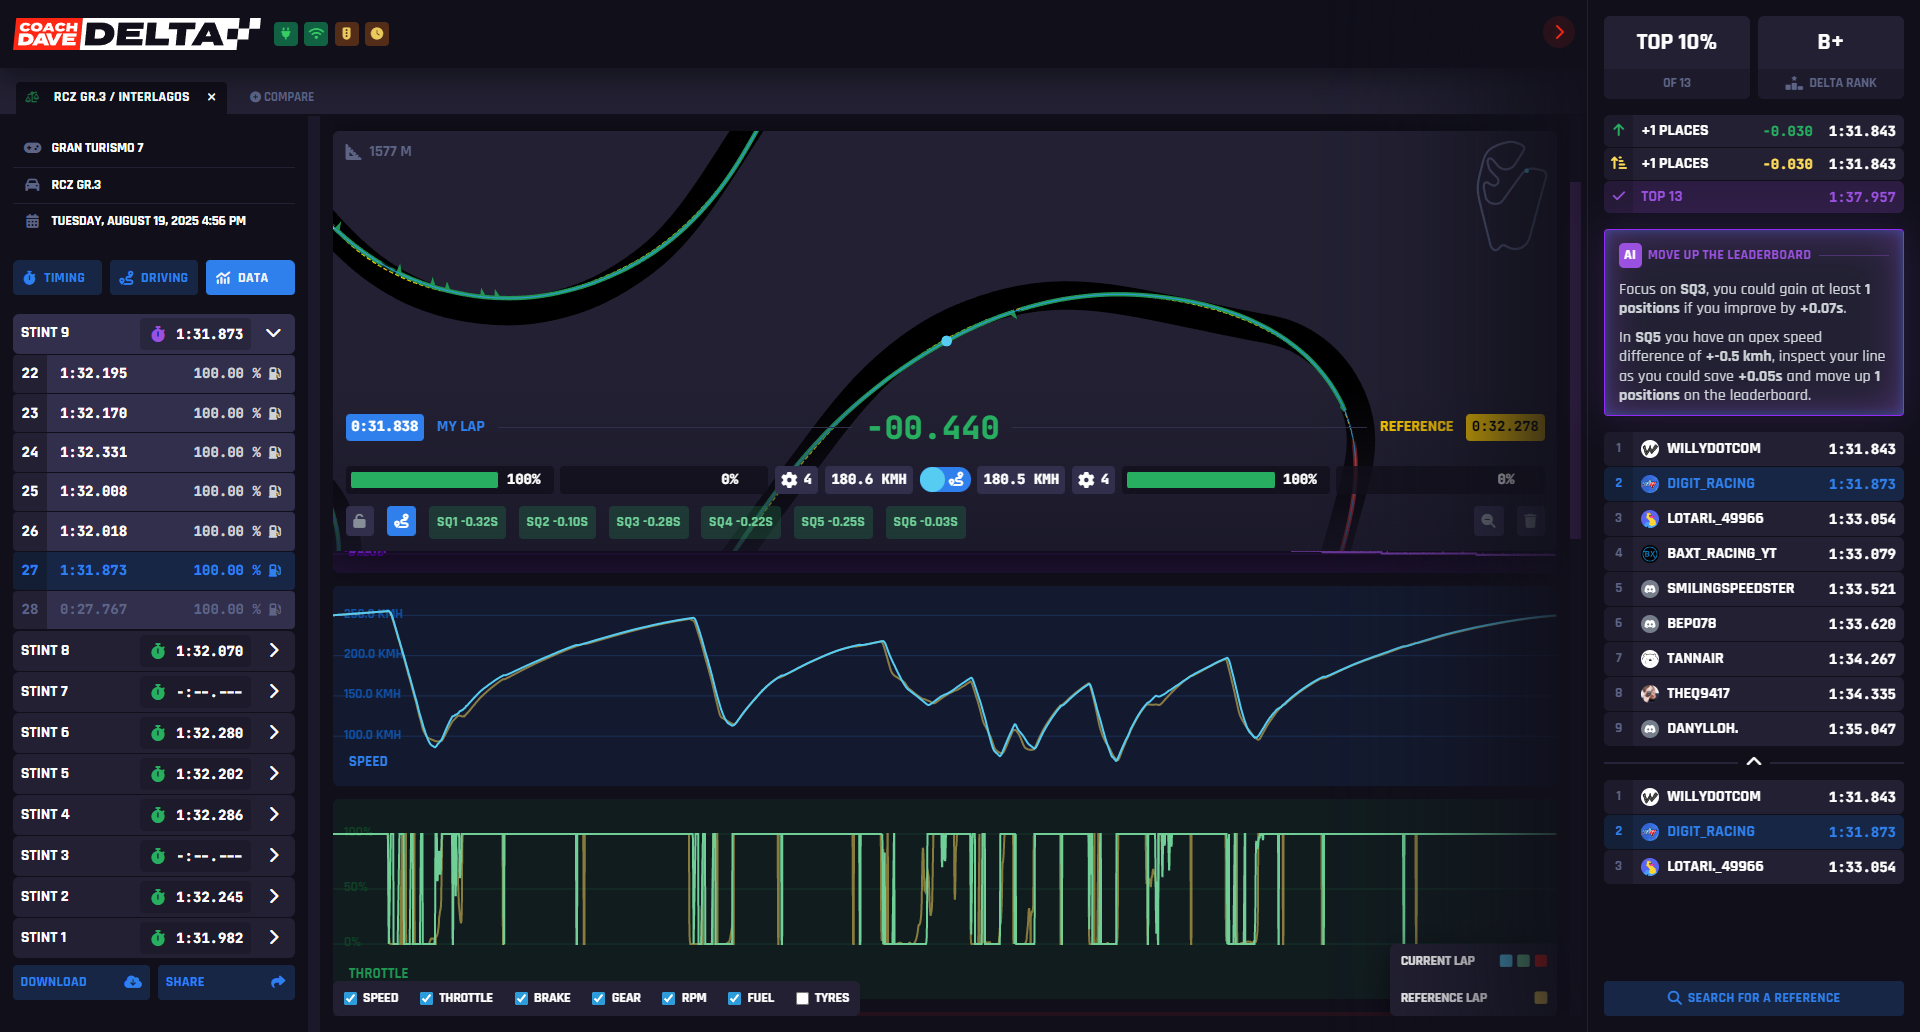
Task: Expand Stint 4
Action: pos(274,815)
